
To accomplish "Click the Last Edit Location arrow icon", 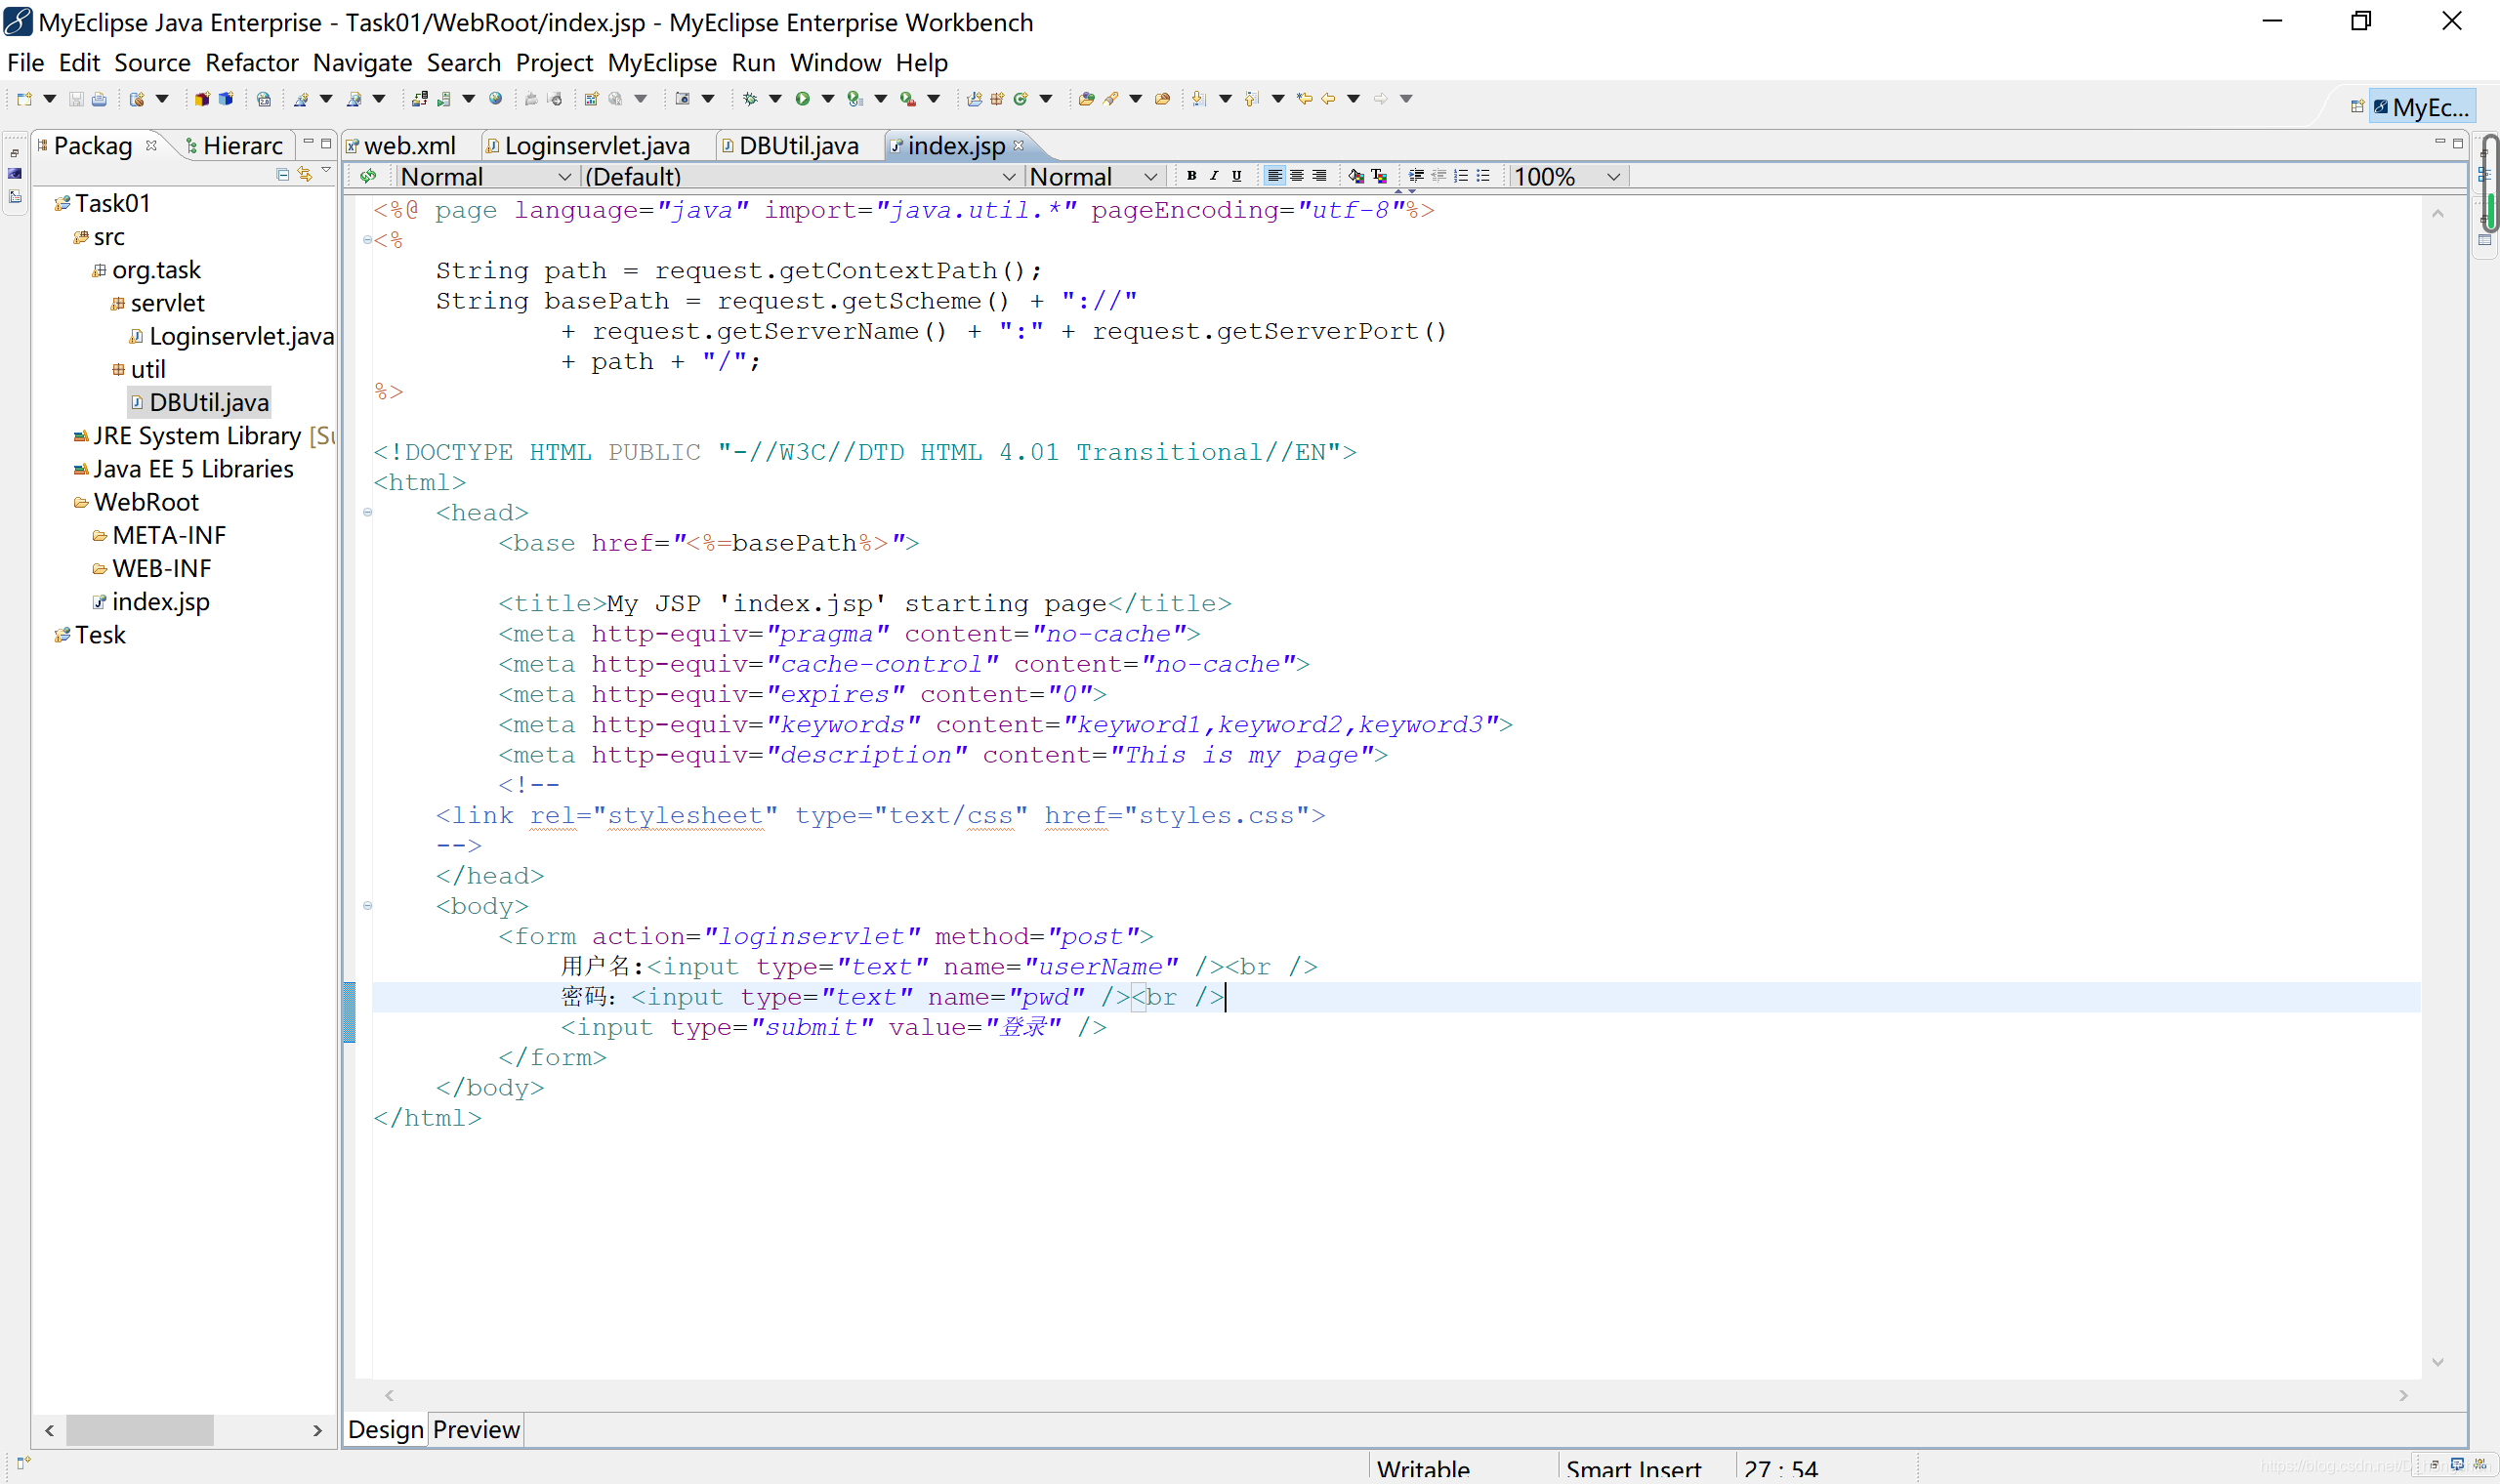I will [1304, 99].
